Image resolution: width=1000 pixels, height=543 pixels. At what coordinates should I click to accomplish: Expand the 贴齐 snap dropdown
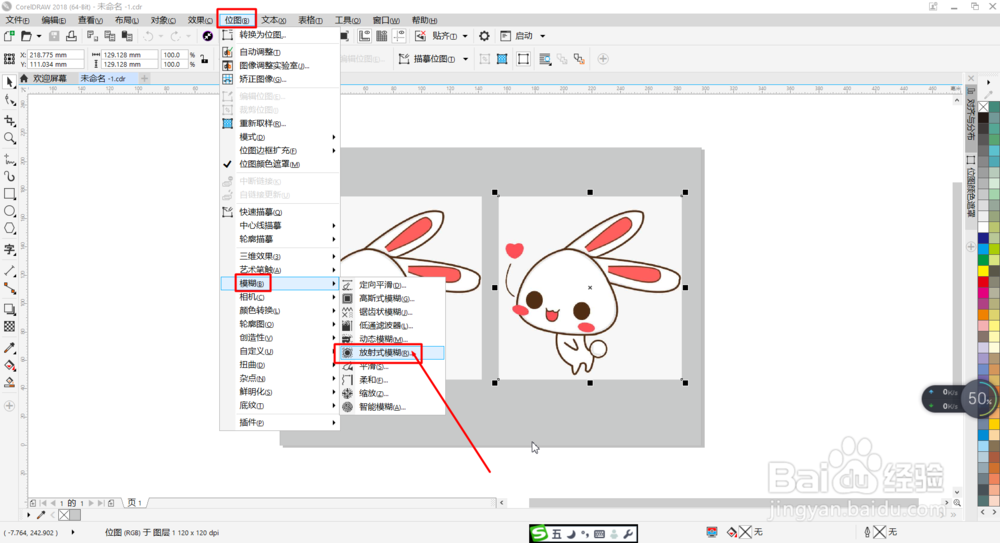[465, 36]
